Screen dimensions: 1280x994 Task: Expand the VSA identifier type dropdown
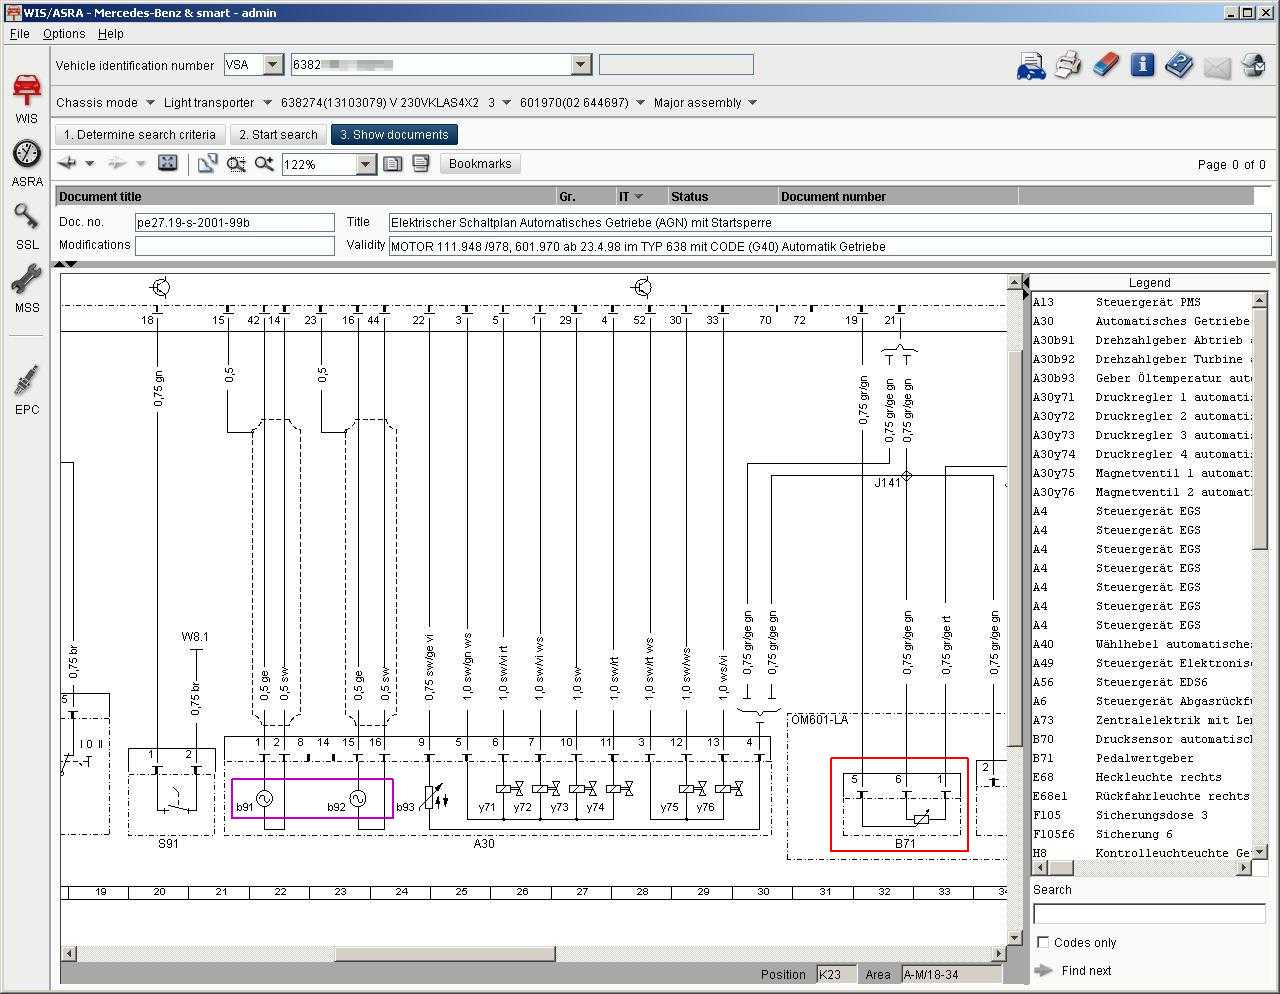(x=272, y=65)
